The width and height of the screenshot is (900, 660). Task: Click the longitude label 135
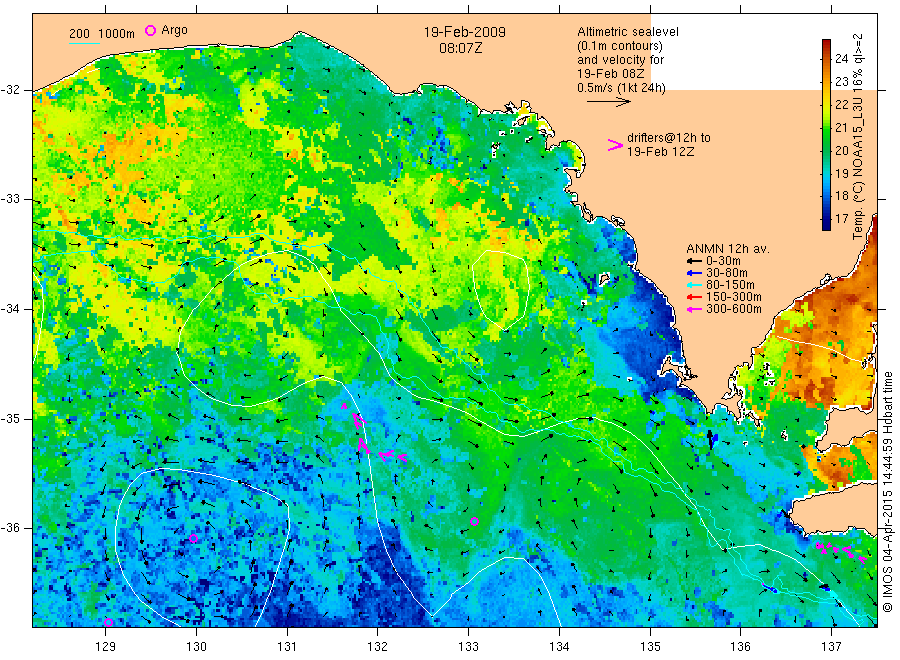click(650, 647)
